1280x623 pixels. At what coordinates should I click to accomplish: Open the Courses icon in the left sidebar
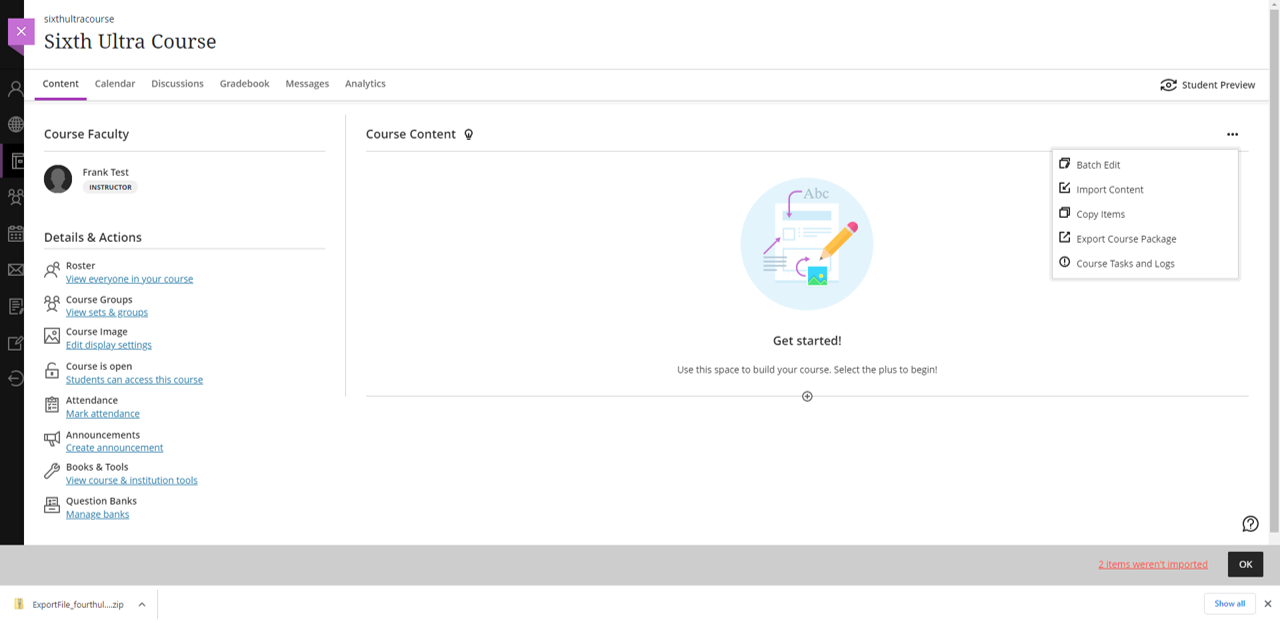click(x=17, y=161)
